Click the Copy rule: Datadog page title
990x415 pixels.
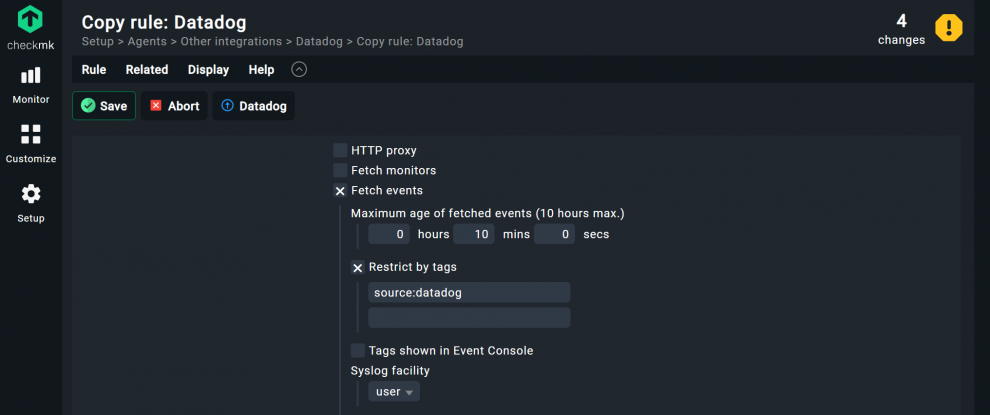tap(164, 22)
